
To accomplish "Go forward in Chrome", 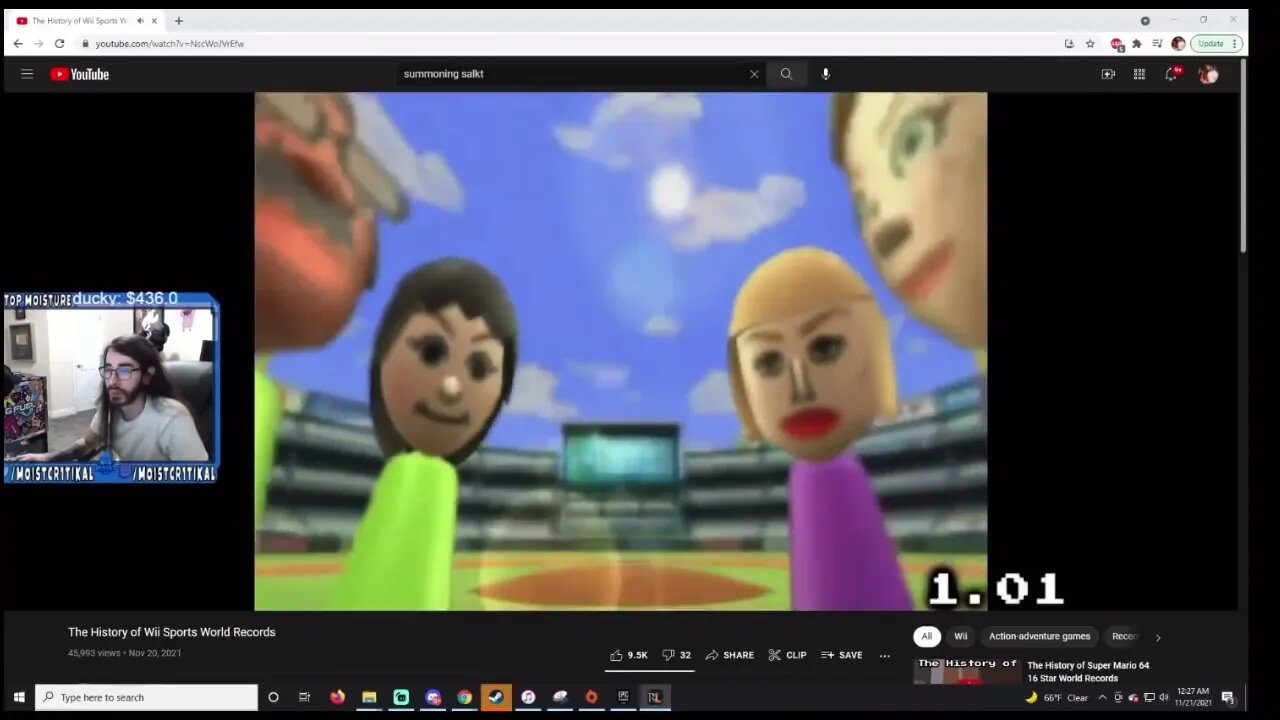I will click(38, 44).
